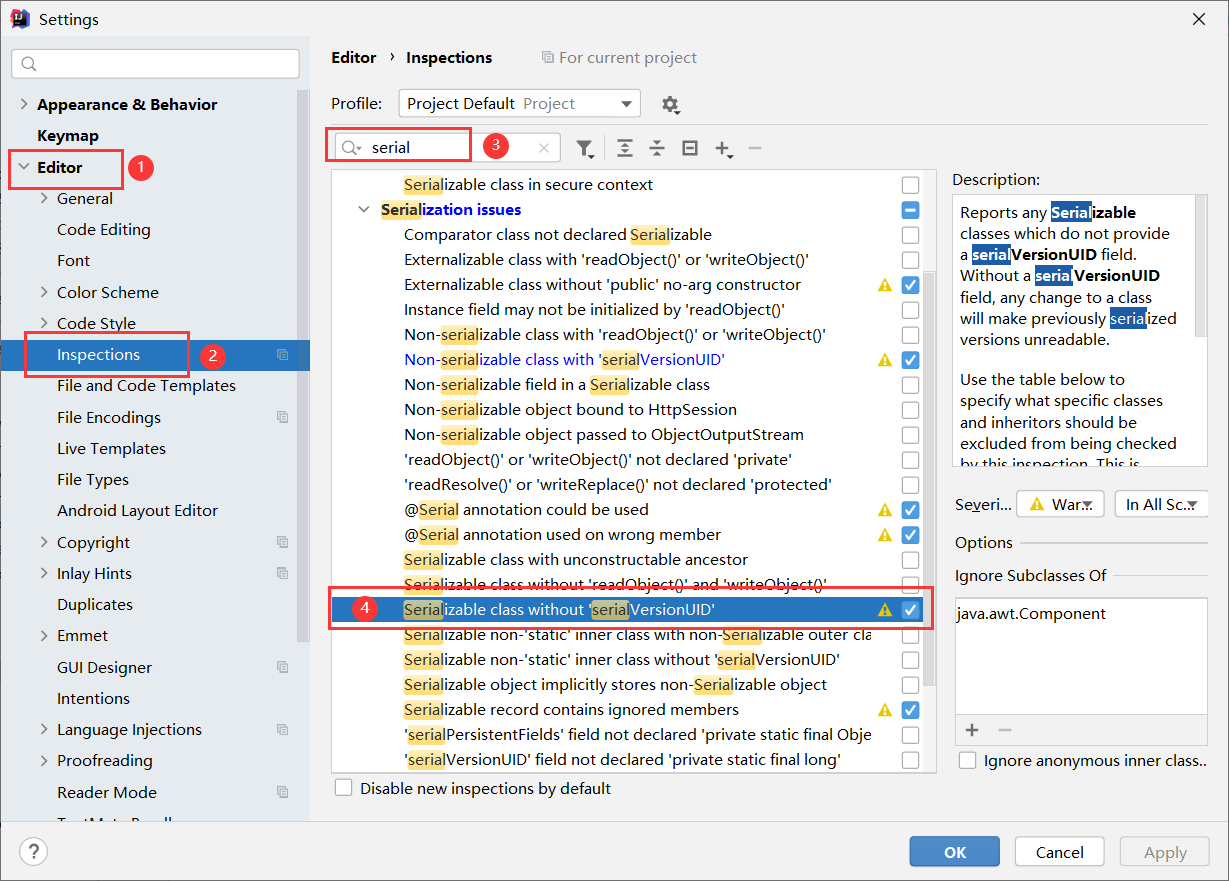Click the add inspection plus icon
1229x881 pixels.
(723, 148)
